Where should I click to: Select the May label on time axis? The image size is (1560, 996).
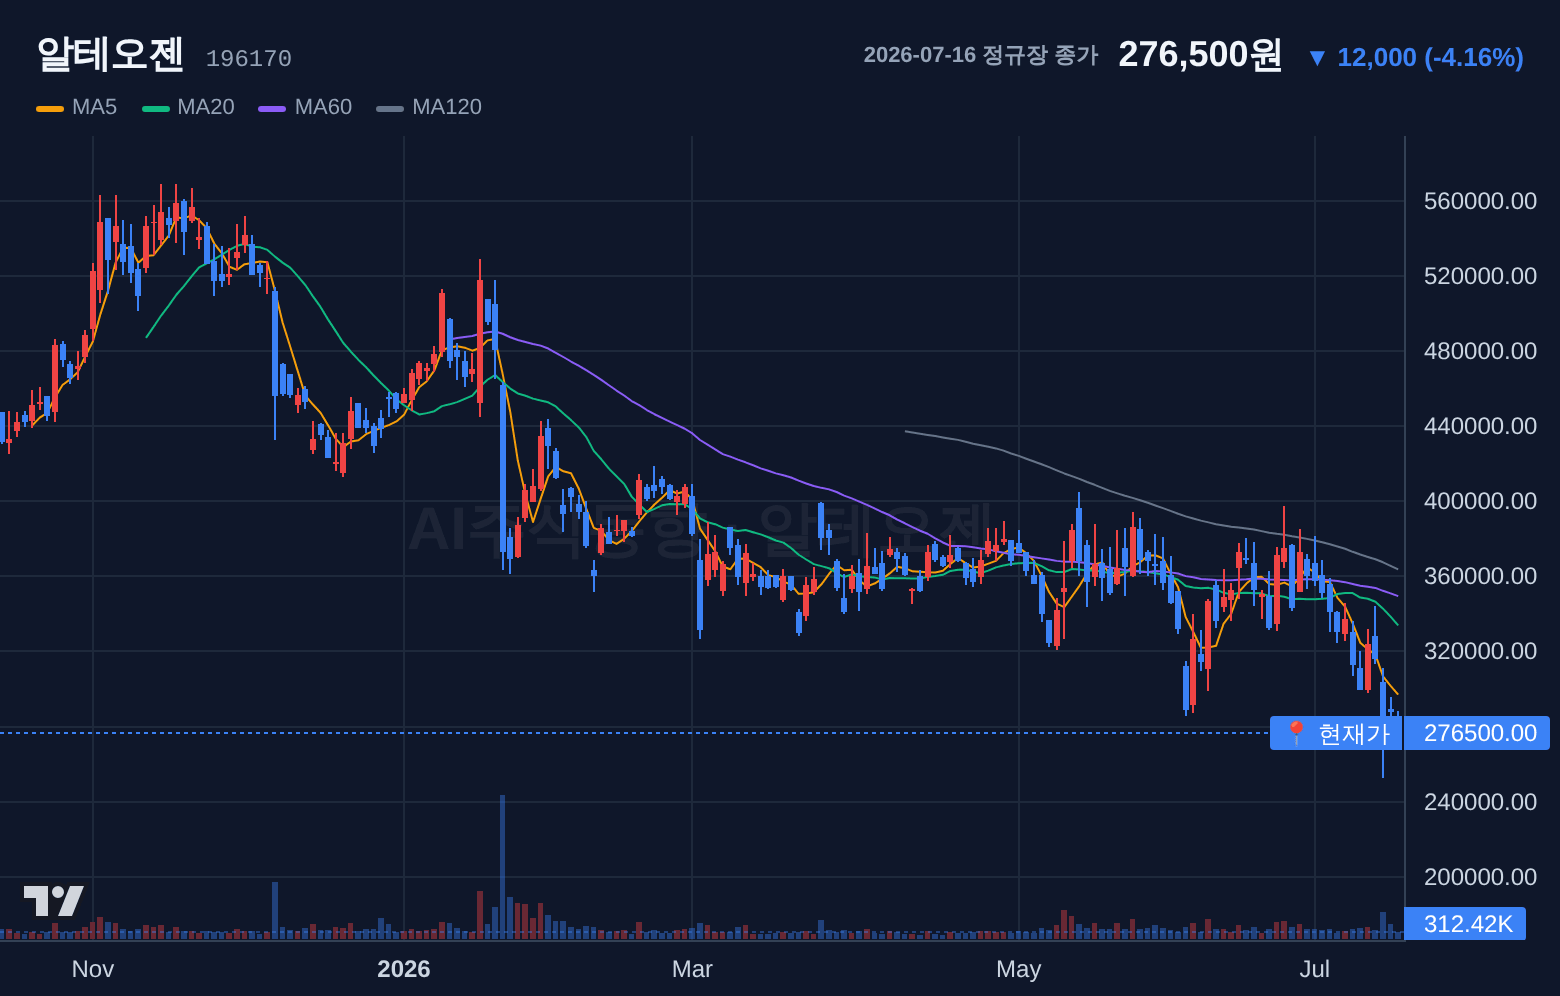click(1019, 969)
